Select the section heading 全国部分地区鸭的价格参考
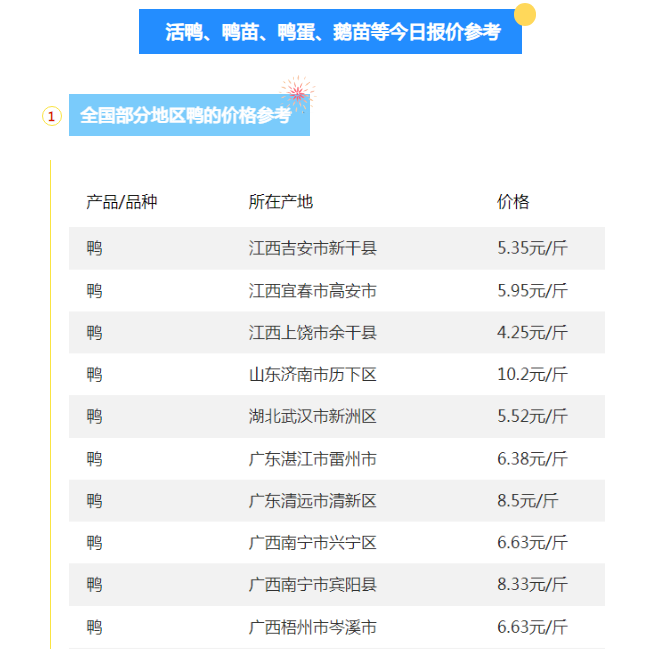The height and width of the screenshot is (649, 645). click(187, 116)
